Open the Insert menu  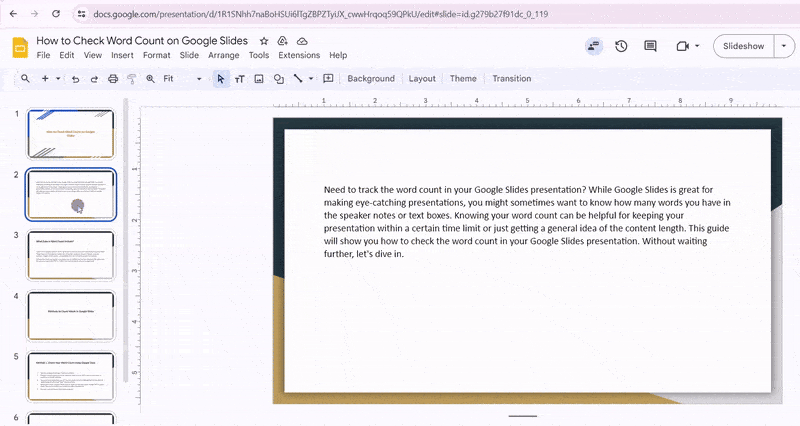coord(122,55)
